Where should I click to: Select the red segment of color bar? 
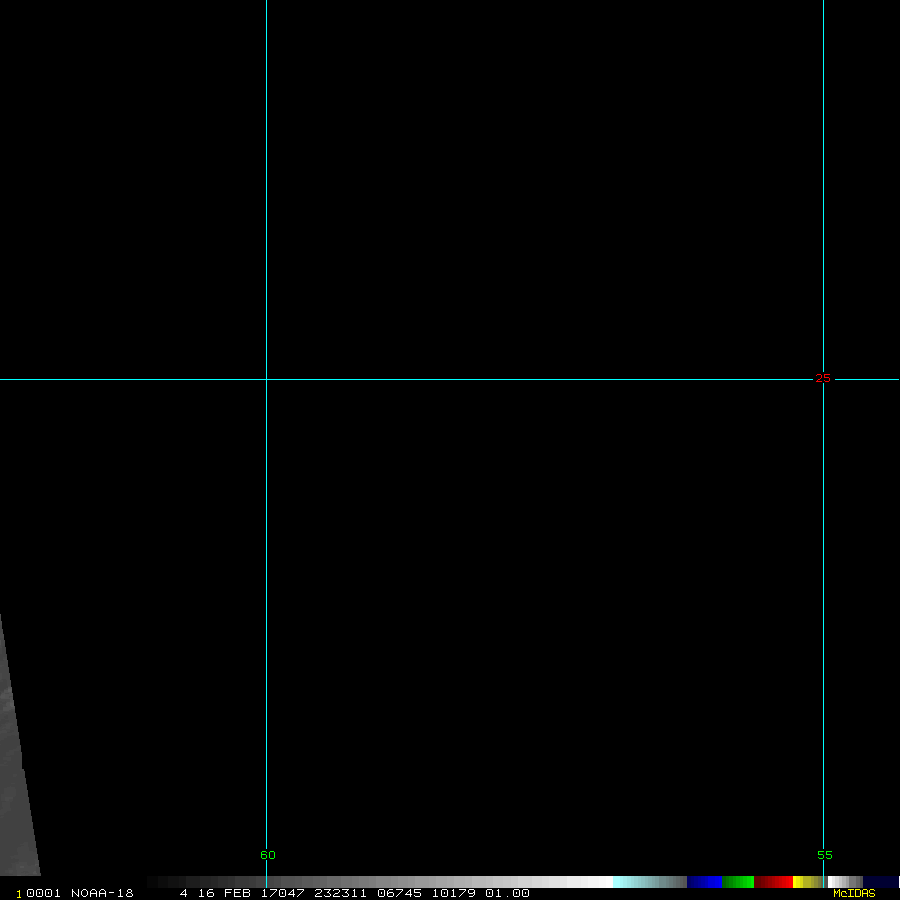(773, 882)
